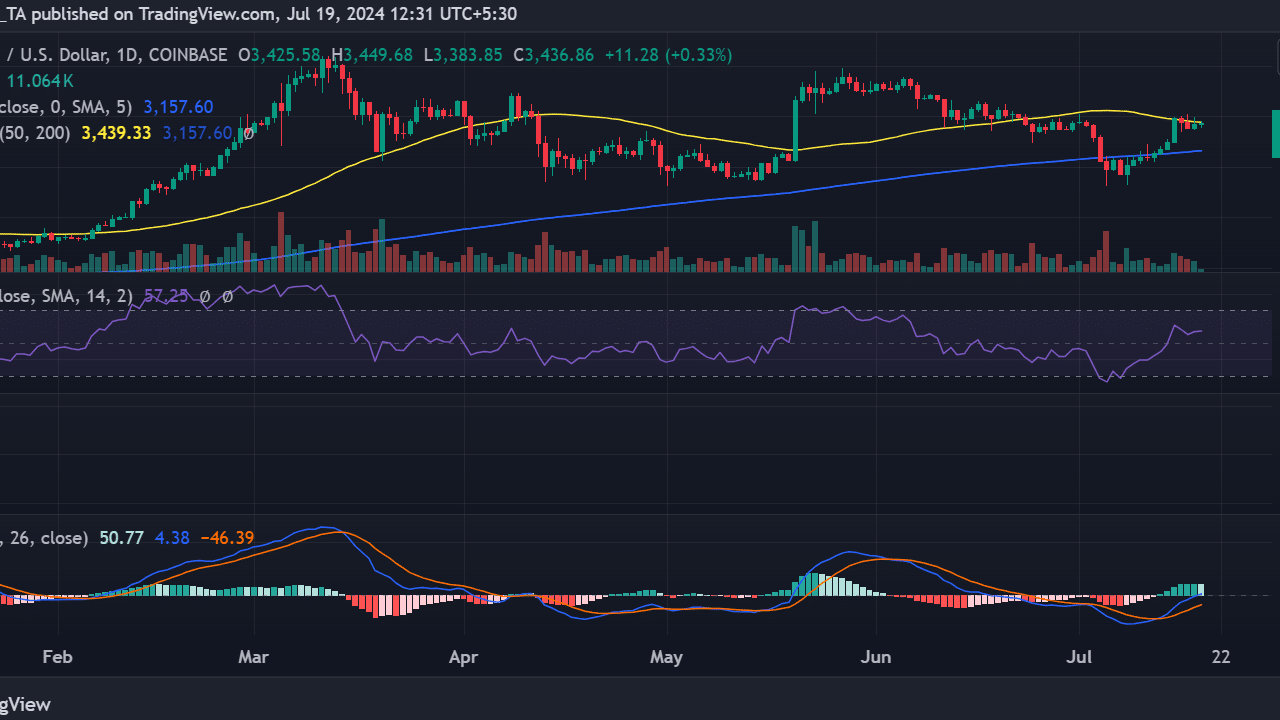
Task: Click the 22 date label on the time axis
Action: pyautogui.click(x=1221, y=657)
